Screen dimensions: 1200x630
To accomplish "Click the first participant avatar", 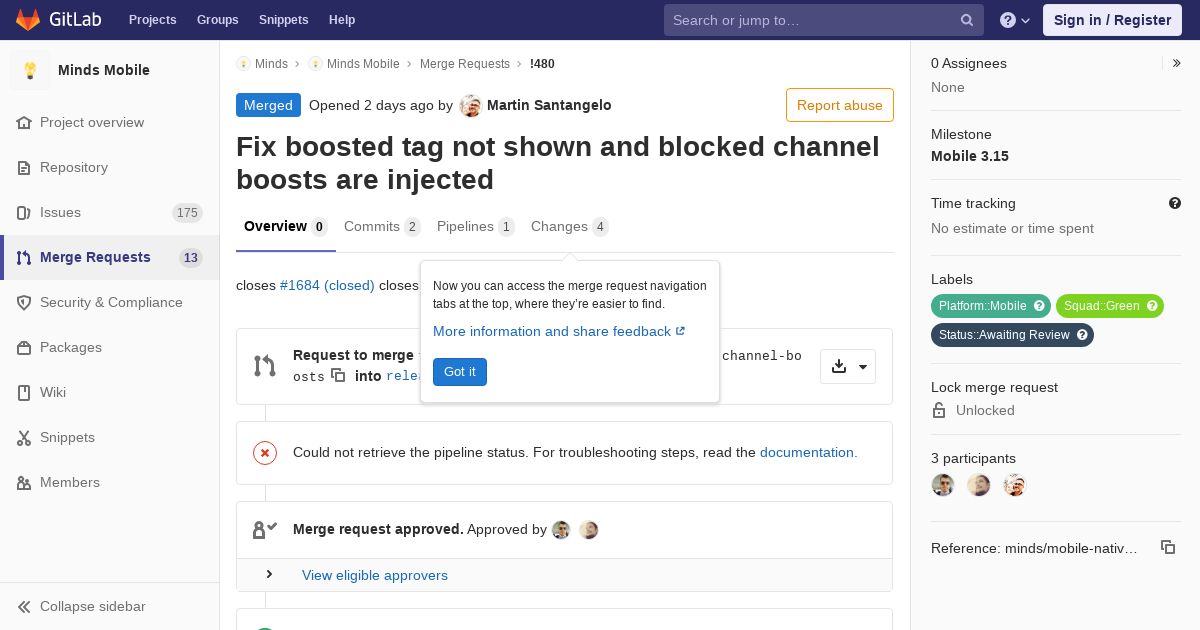I will tap(943, 485).
